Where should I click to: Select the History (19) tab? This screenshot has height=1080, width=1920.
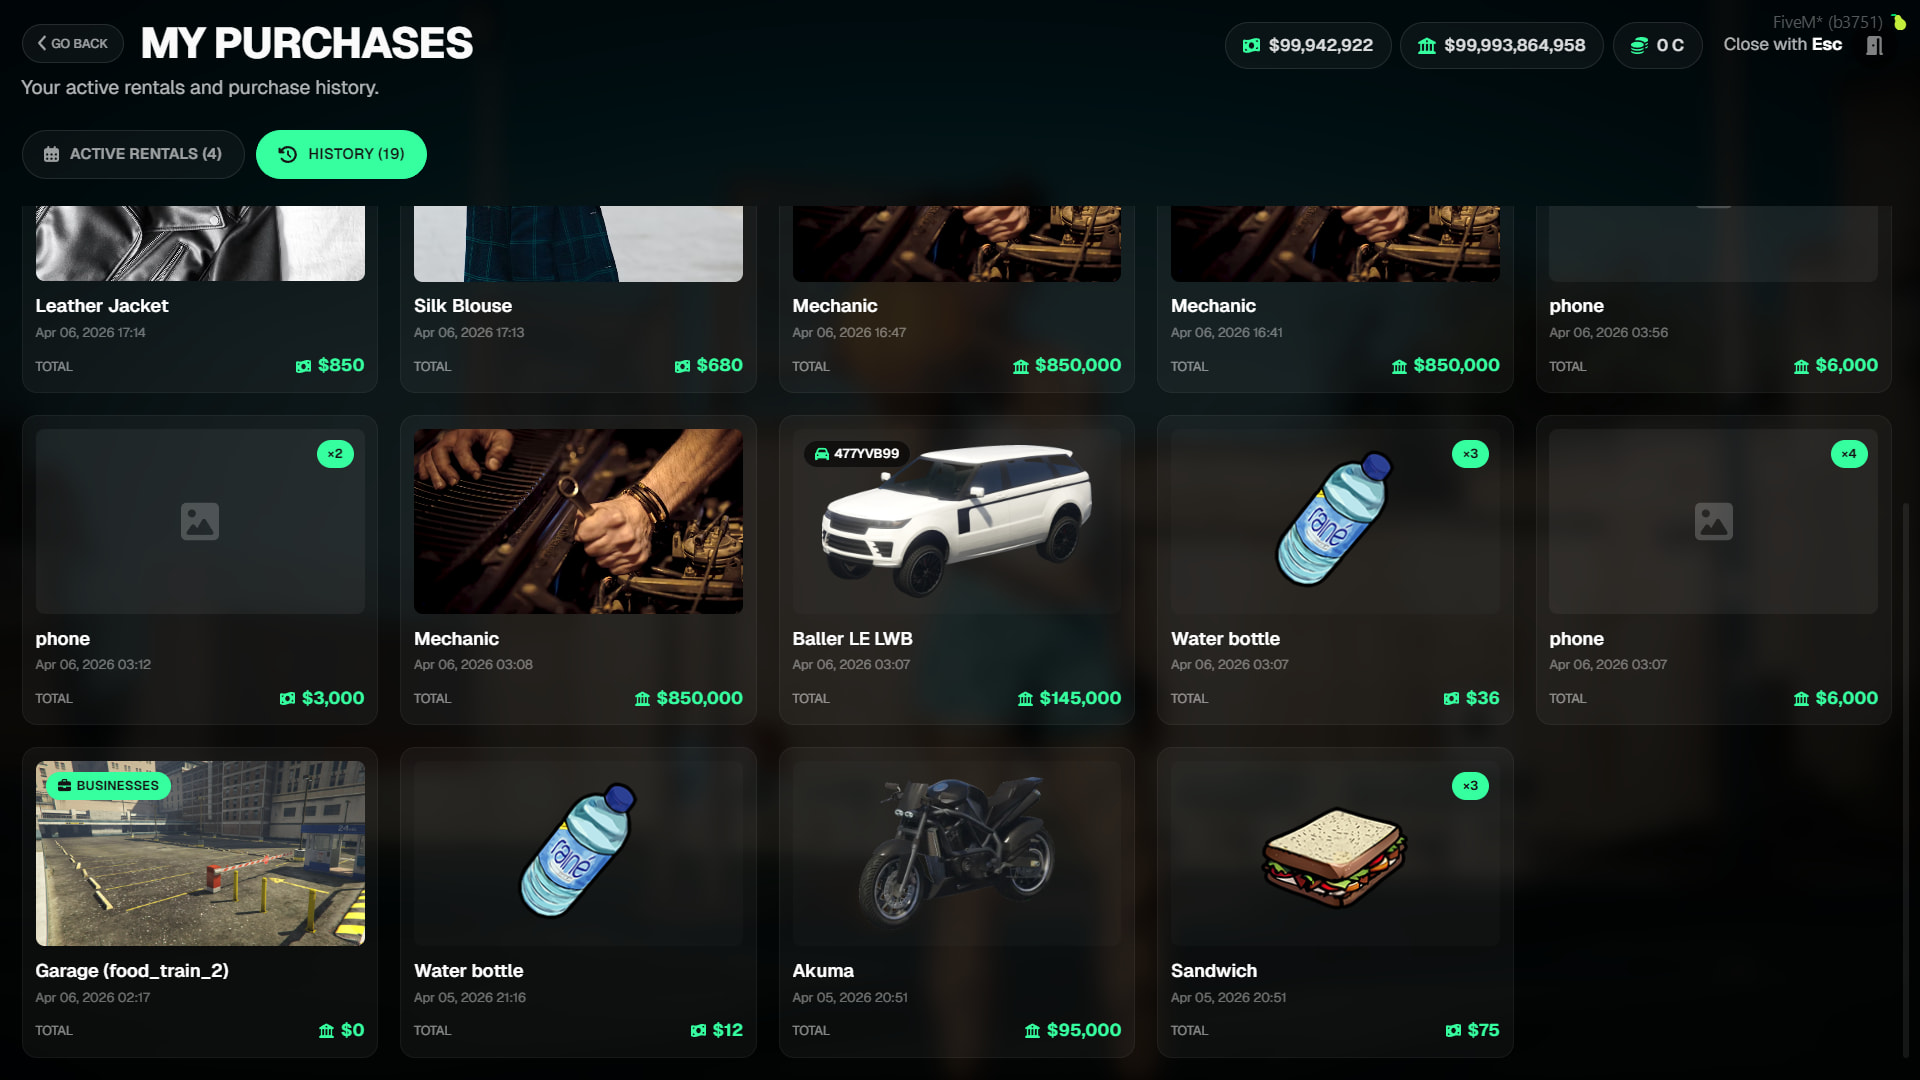[x=341, y=154]
